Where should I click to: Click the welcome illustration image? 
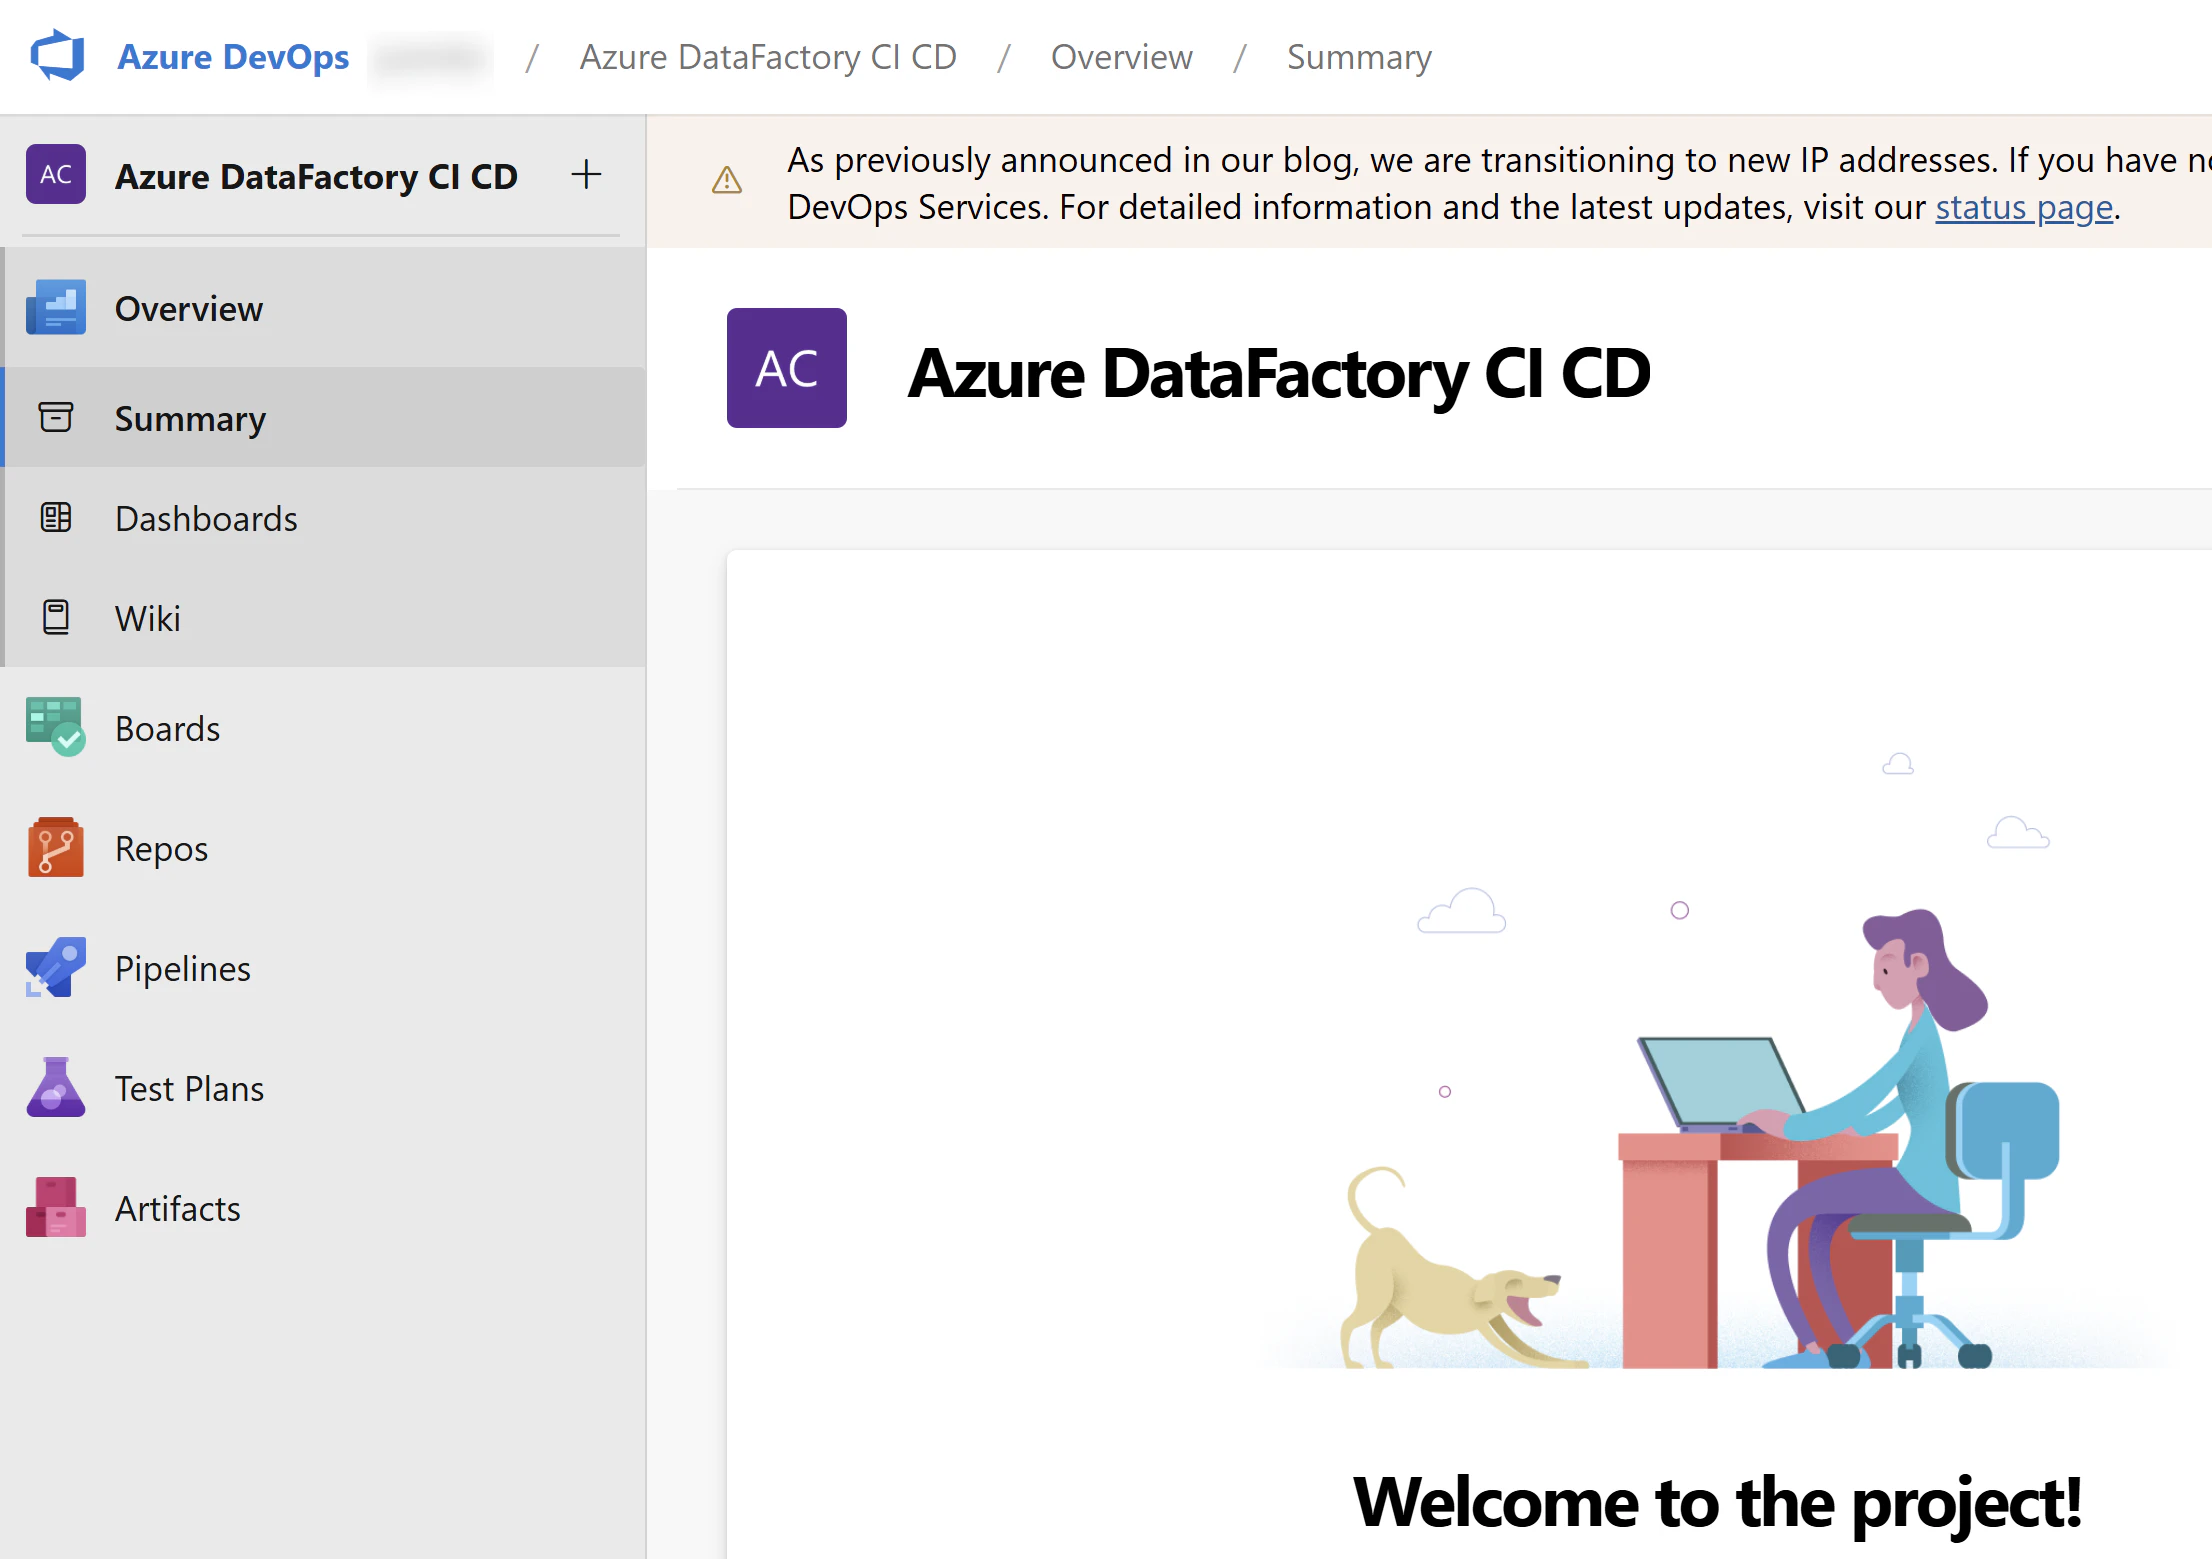pyautogui.click(x=1717, y=1059)
